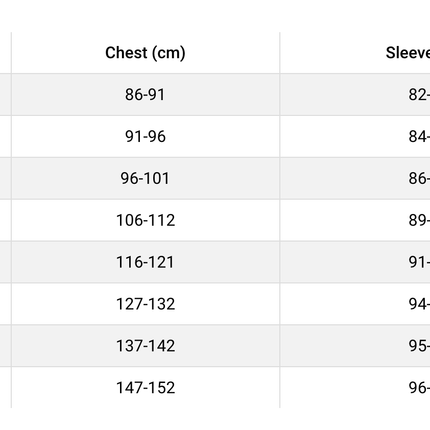
Task: Click the (cm) unit in header
Action: 169,53
